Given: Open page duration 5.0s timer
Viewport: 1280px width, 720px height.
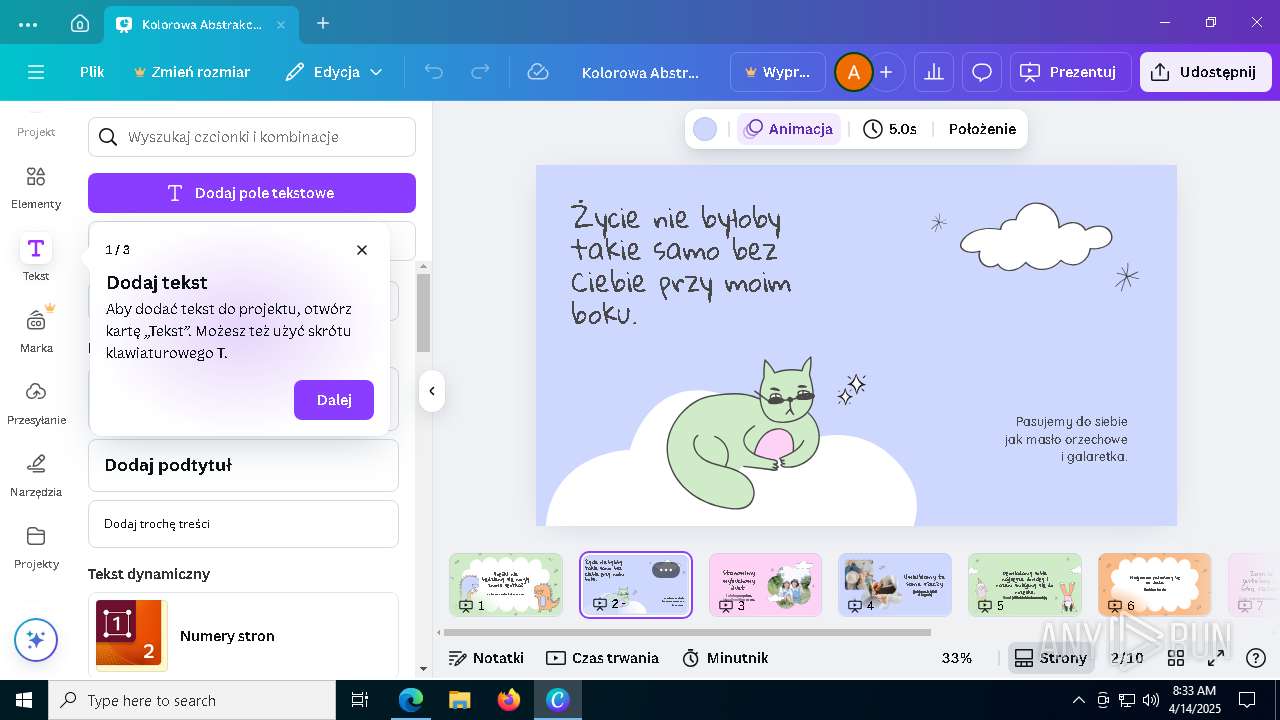Looking at the screenshot, I should pyautogui.click(x=890, y=129).
